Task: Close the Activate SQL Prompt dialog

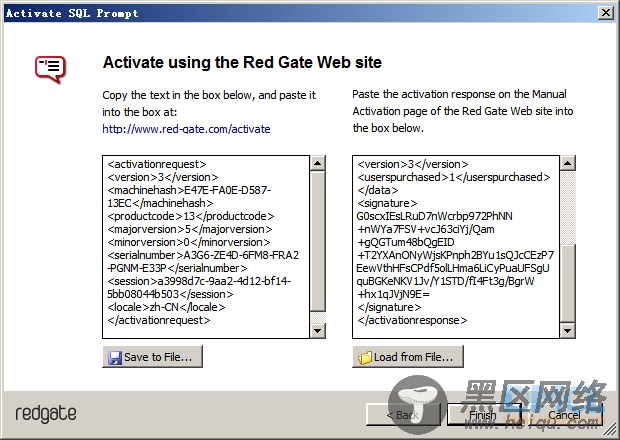Action: (x=606, y=13)
